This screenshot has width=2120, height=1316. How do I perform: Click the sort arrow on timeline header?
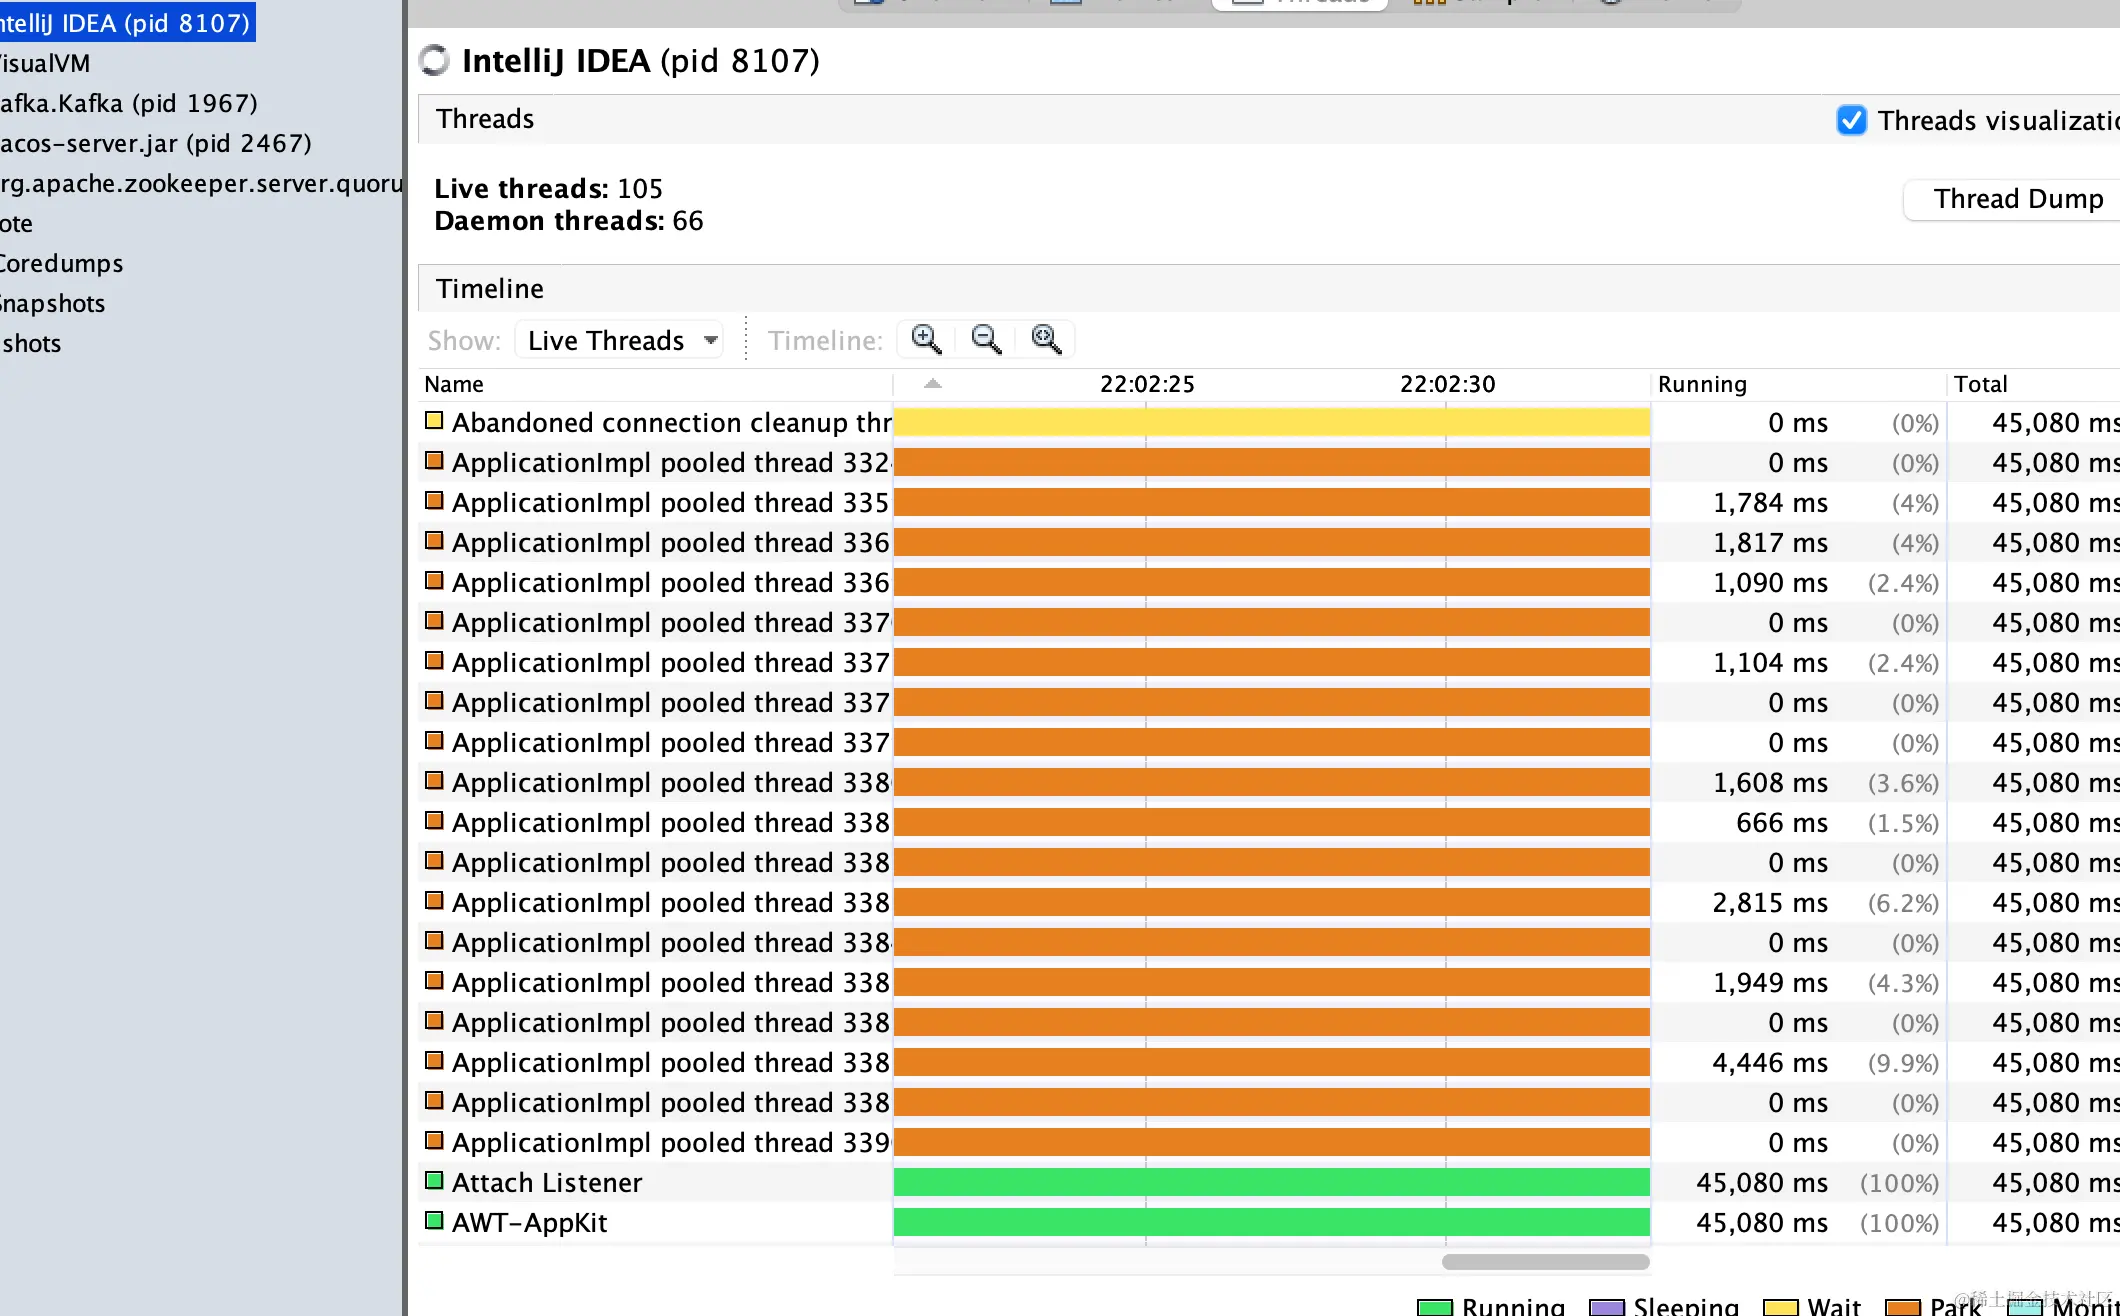[933, 384]
